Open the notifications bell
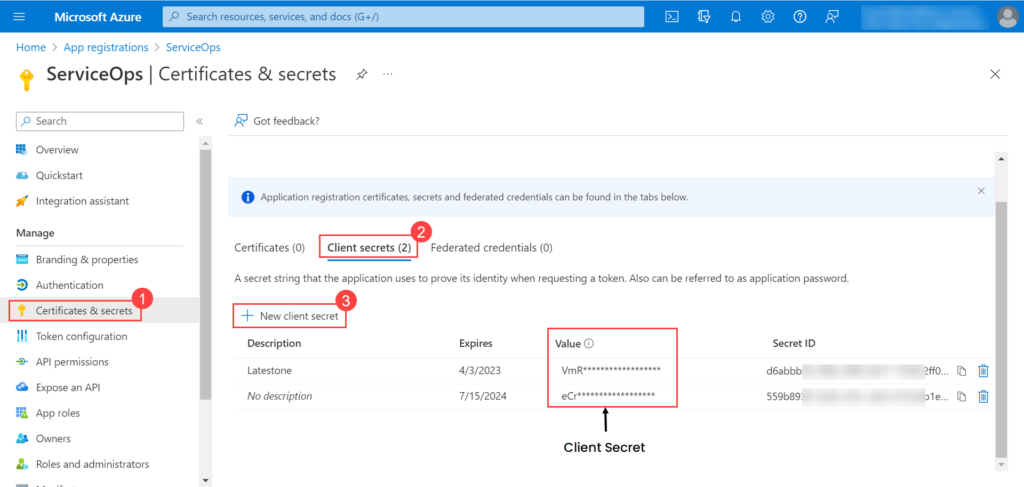Screen dimensions: 1024x487 pos(736,16)
